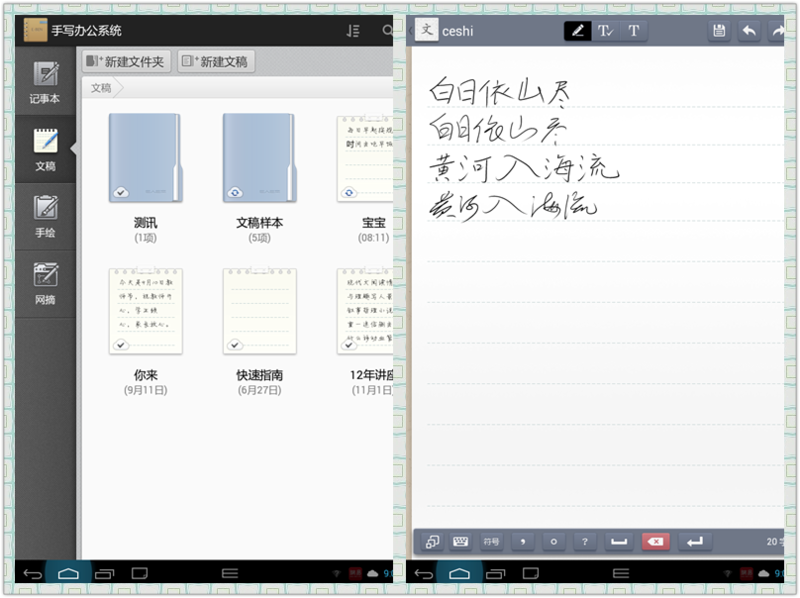Screen dimensions: 800x598
Task: Open the font size 20 selector
Action: pos(774,542)
